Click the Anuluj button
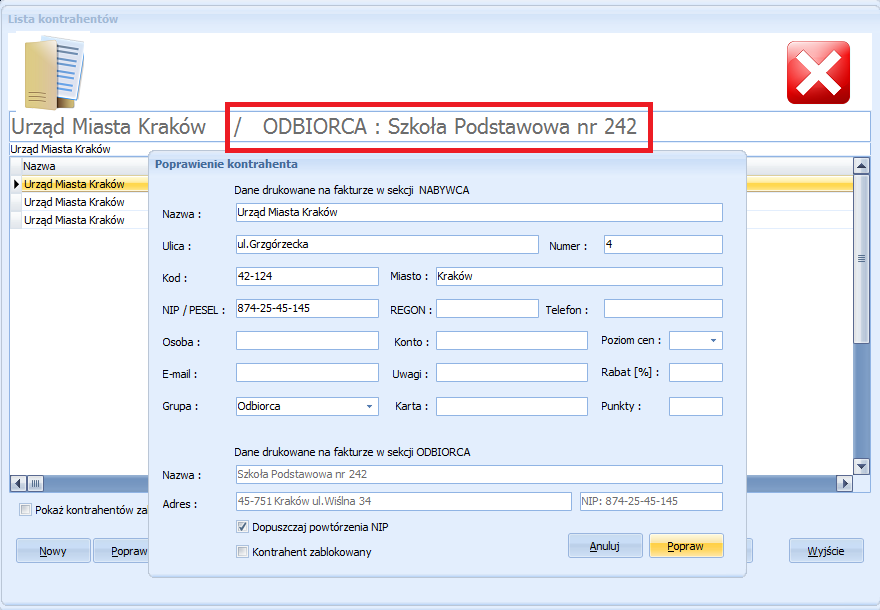 click(605, 546)
